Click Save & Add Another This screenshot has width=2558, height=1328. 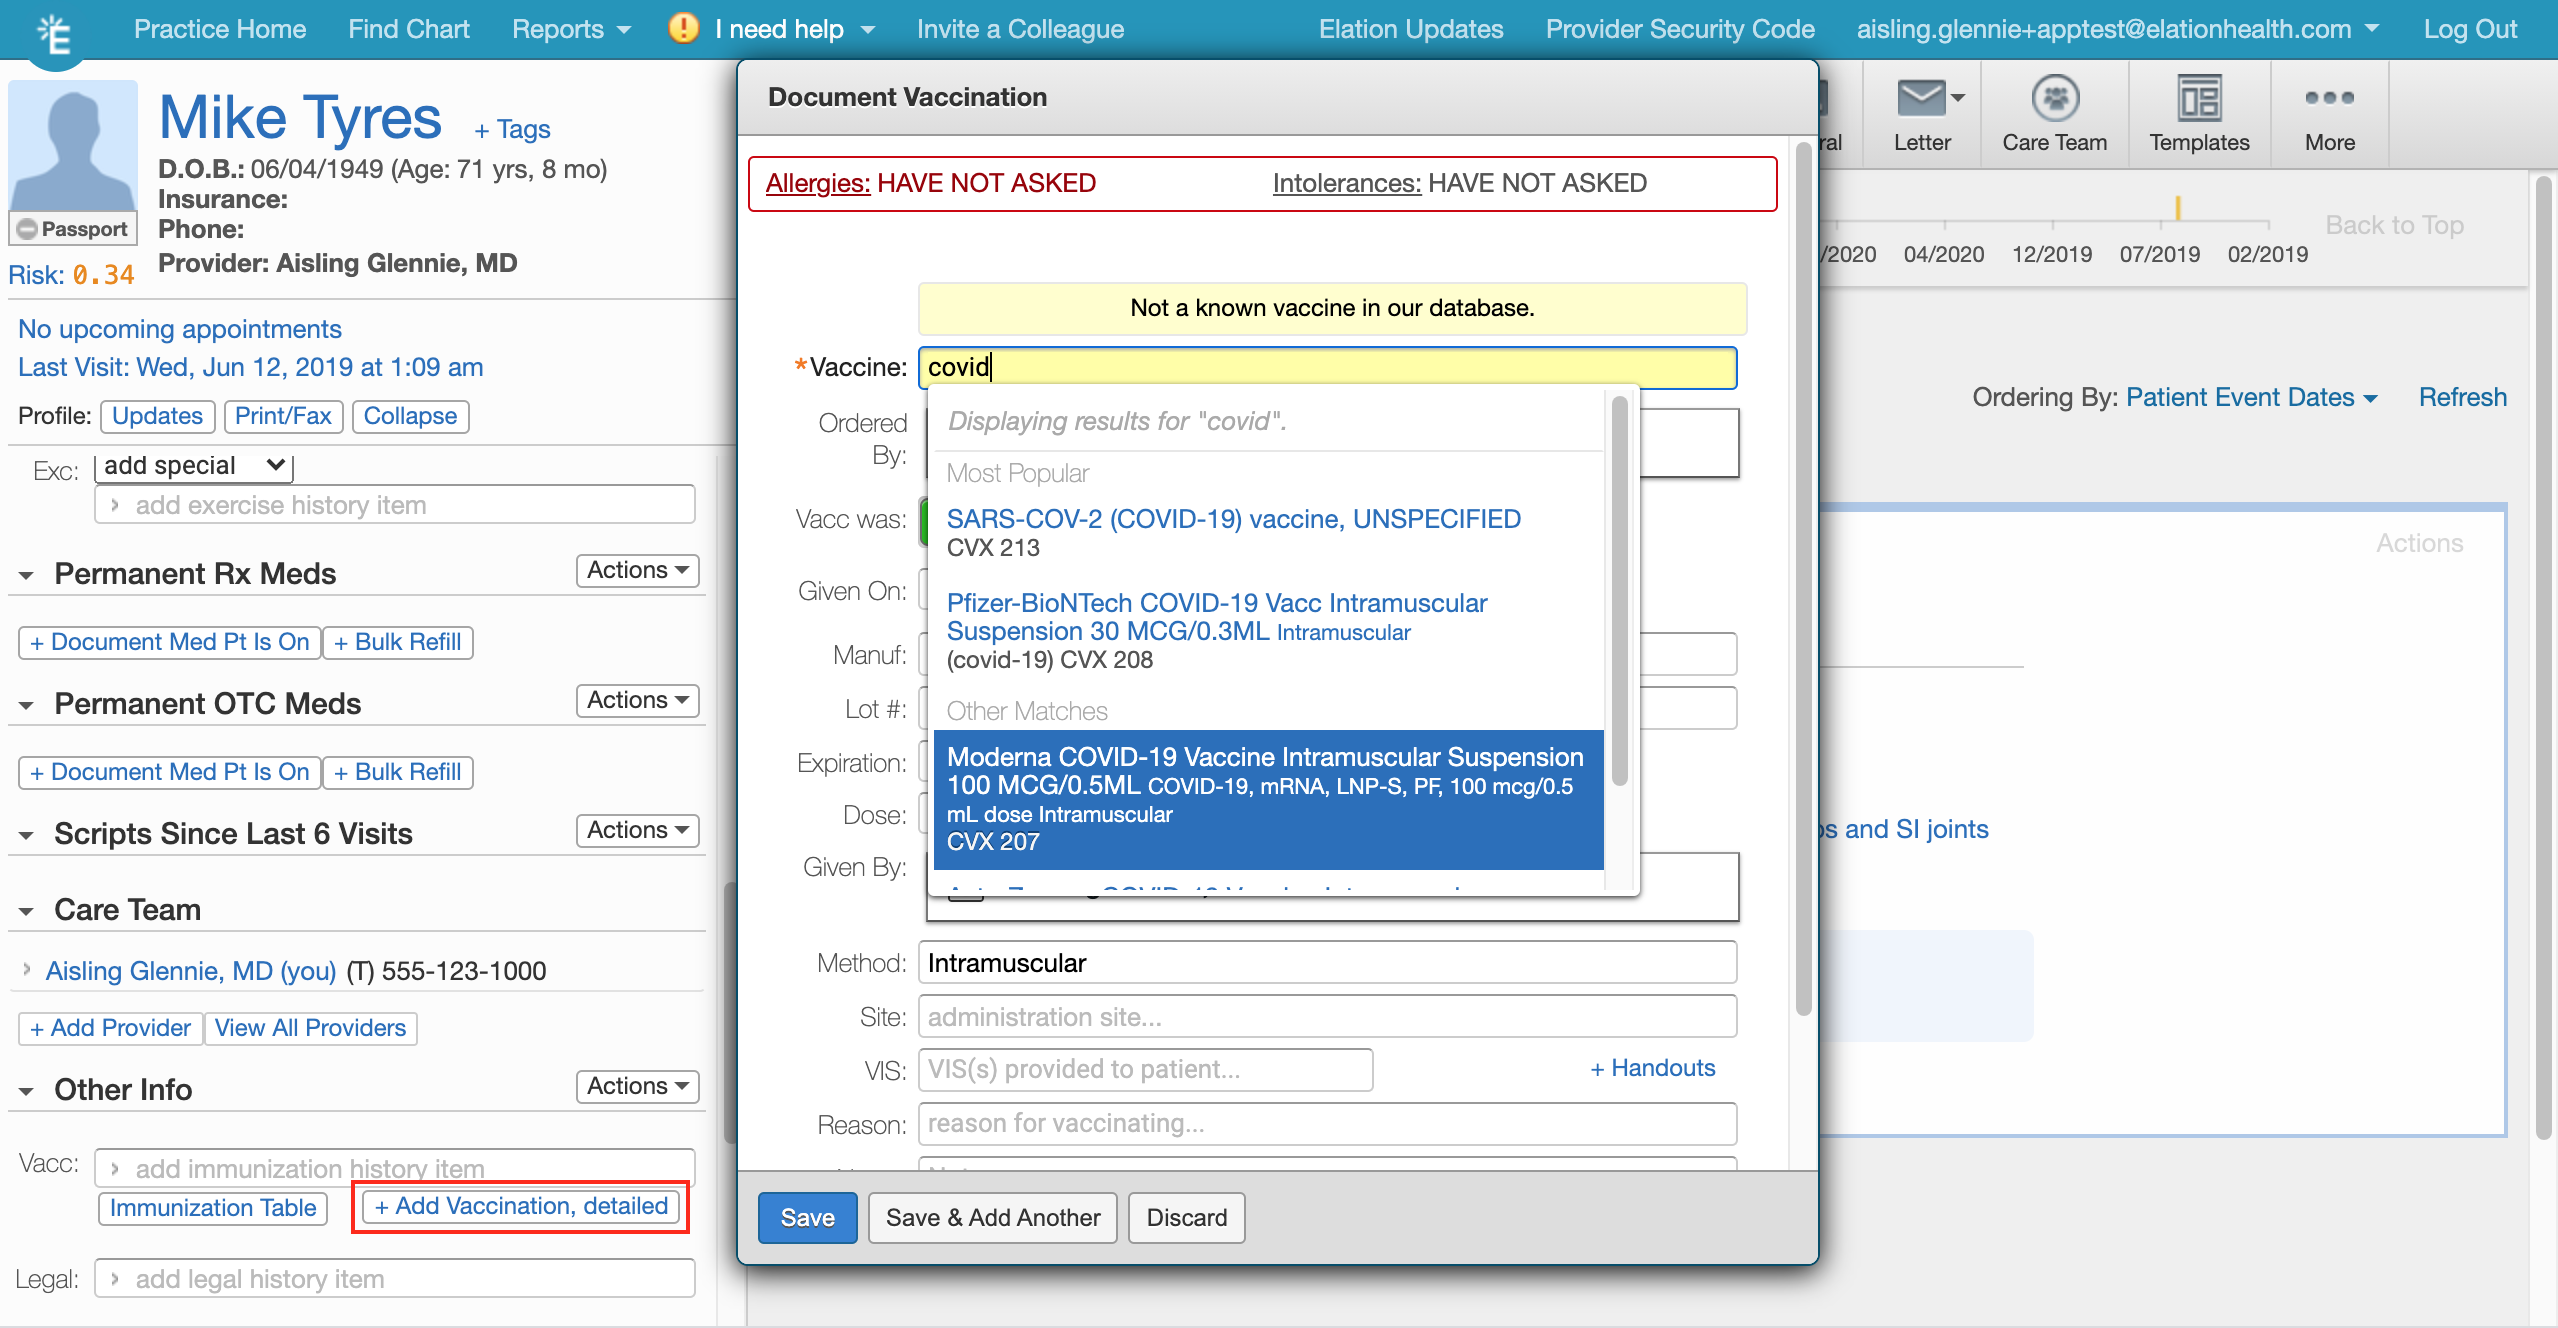[993, 1217]
